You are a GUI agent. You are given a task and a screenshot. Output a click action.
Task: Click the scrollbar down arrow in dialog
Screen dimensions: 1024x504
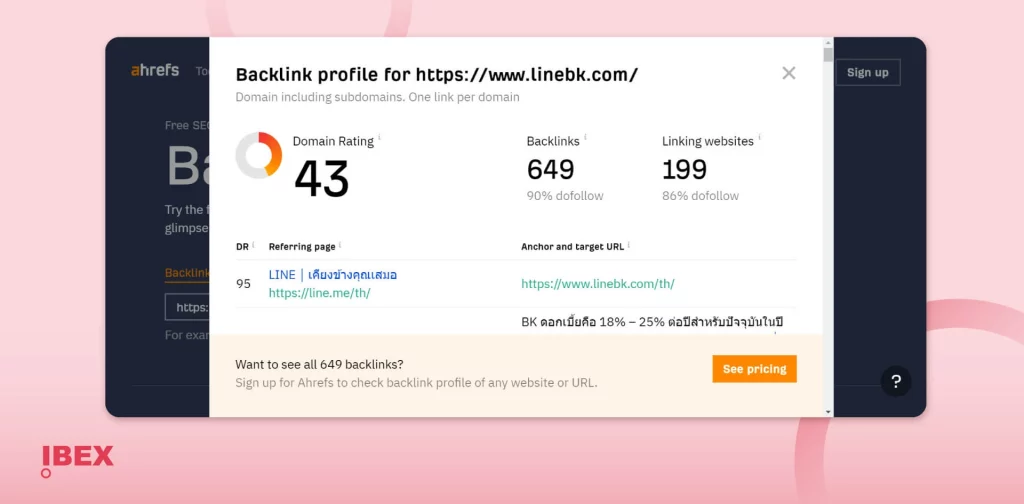click(828, 412)
